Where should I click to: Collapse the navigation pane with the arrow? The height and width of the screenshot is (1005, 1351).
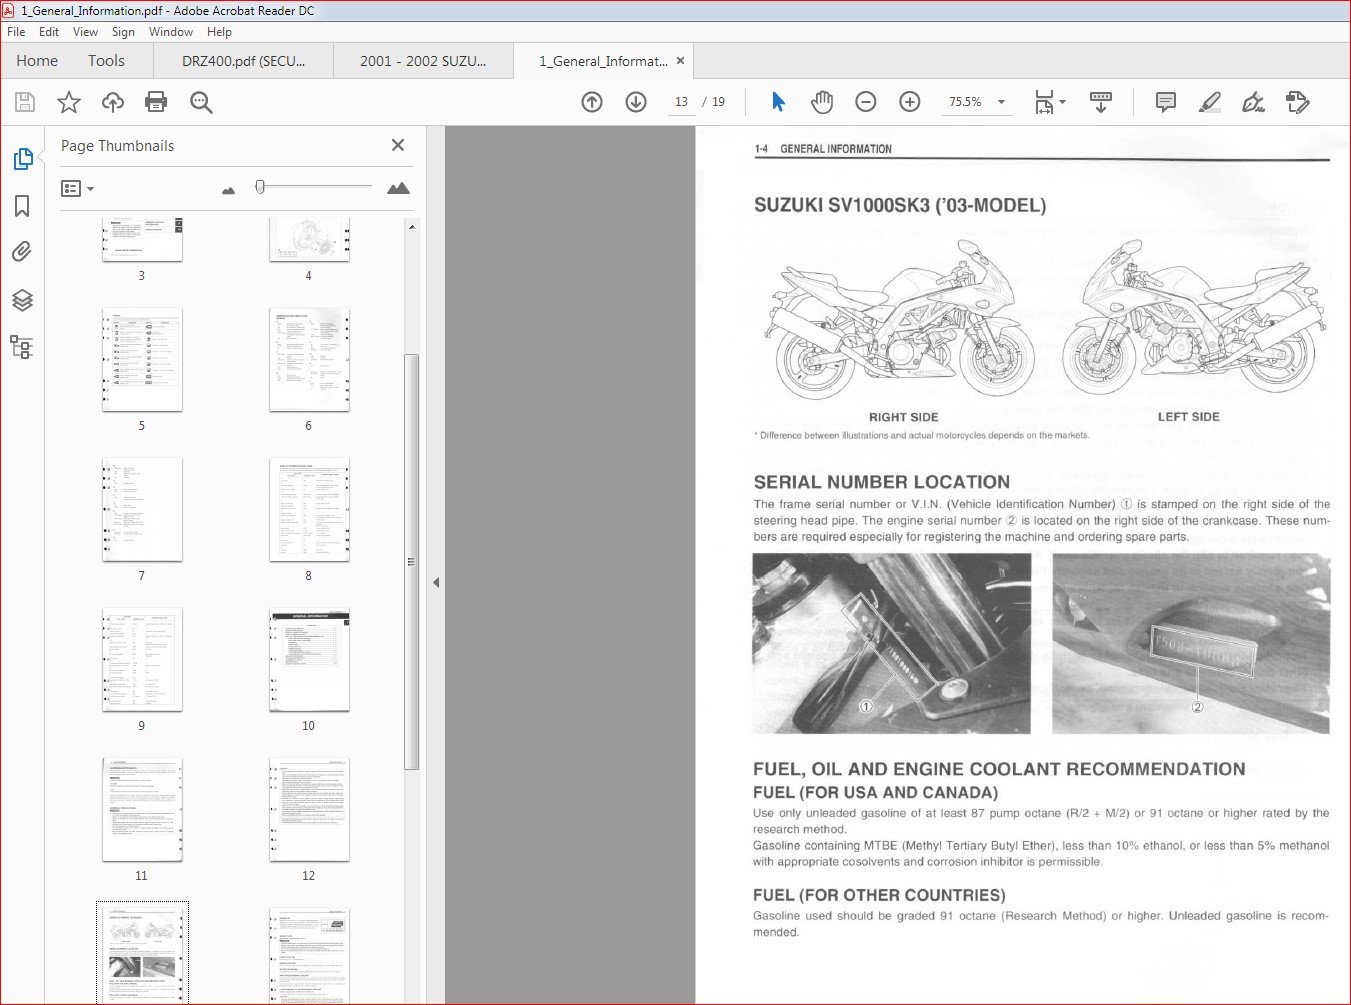tap(436, 583)
